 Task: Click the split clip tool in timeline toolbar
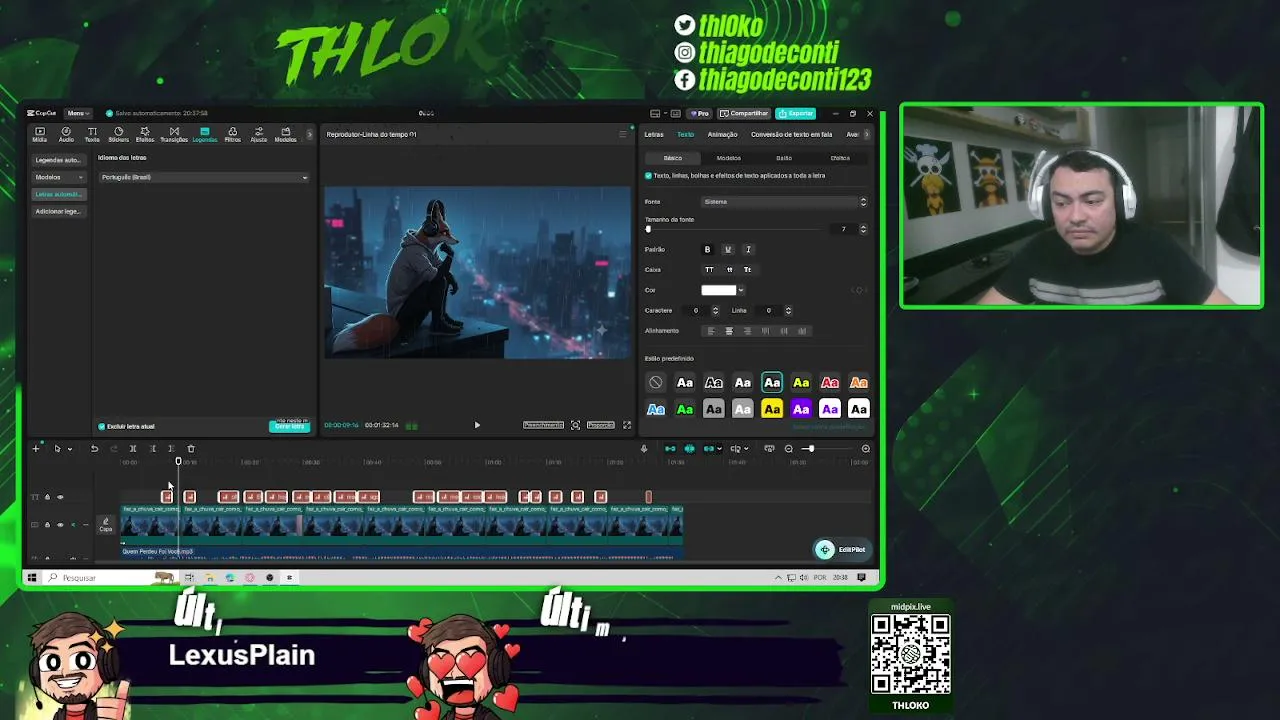tap(132, 449)
